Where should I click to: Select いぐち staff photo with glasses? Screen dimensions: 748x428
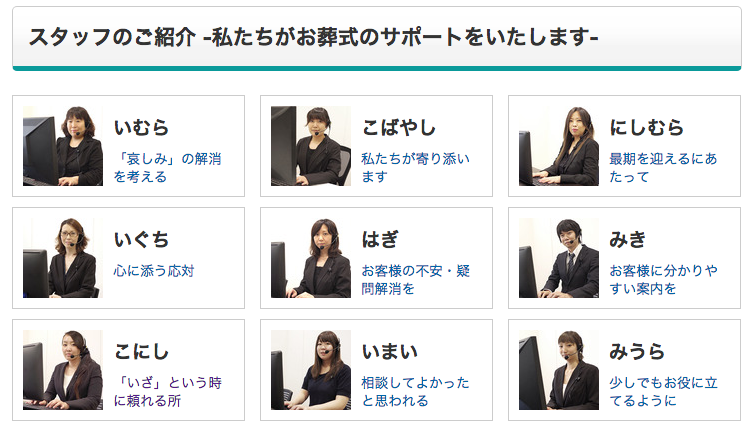62,258
